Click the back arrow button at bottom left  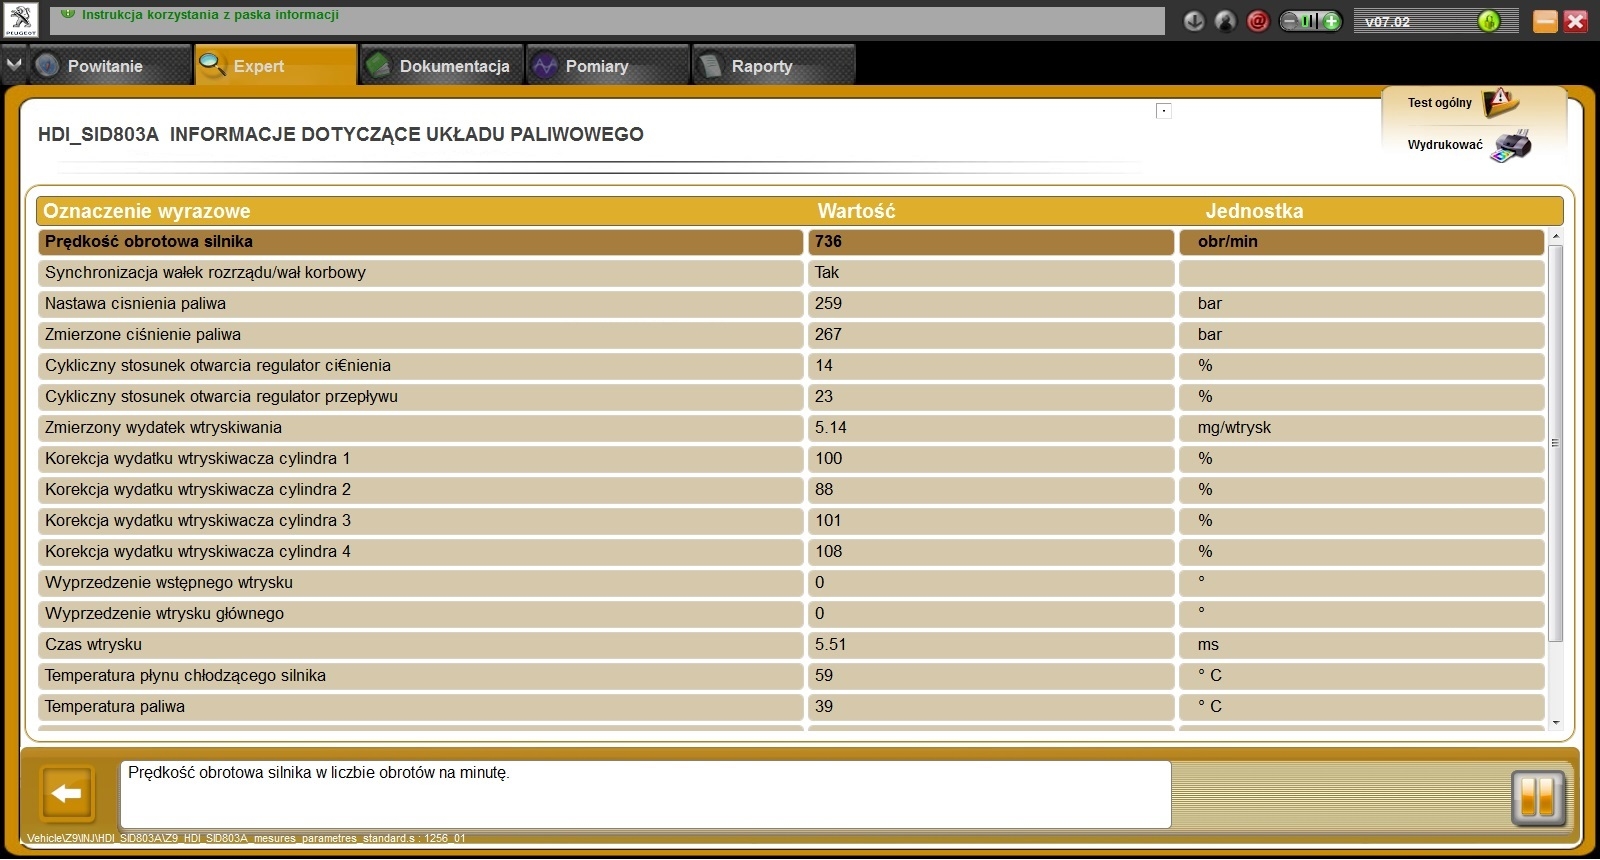[67, 794]
